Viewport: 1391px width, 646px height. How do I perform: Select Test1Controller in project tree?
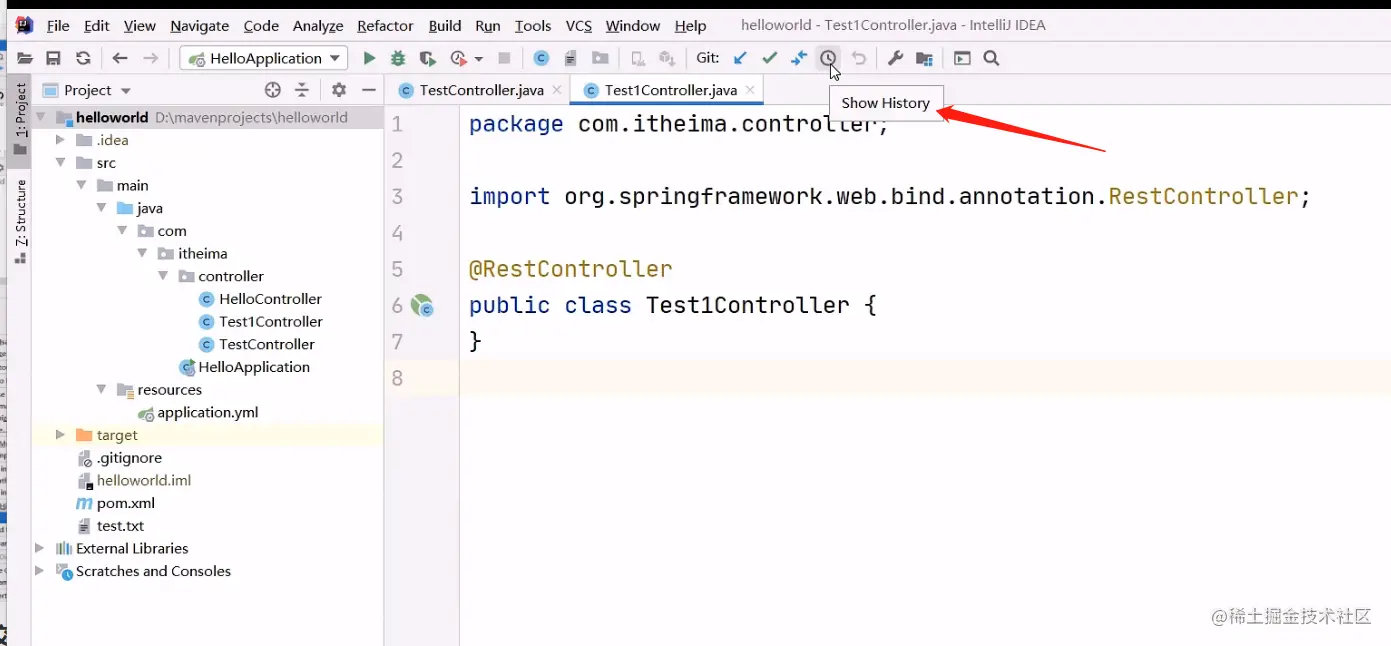coord(261,321)
